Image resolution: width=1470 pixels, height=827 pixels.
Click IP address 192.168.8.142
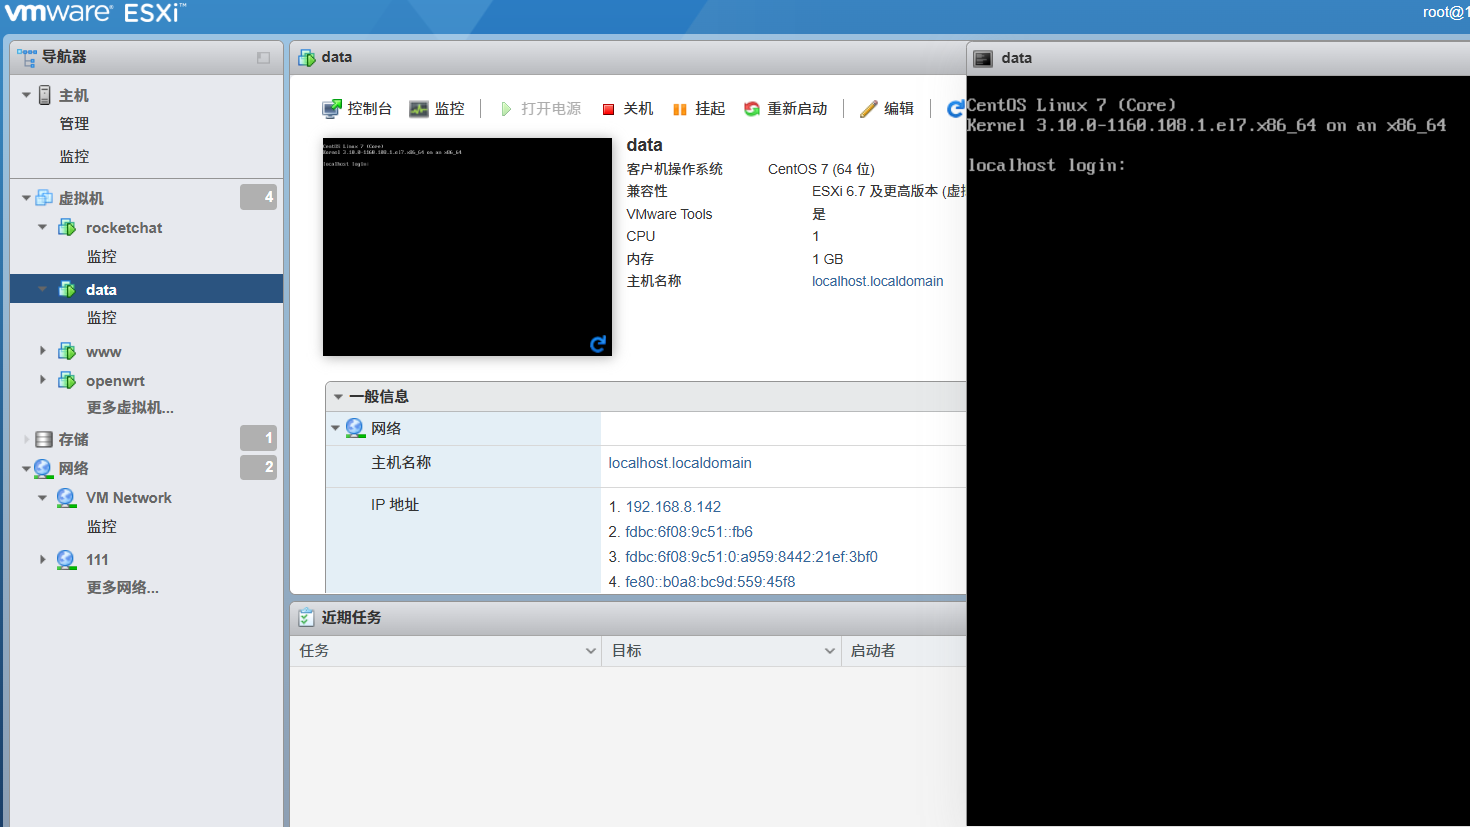coord(673,507)
